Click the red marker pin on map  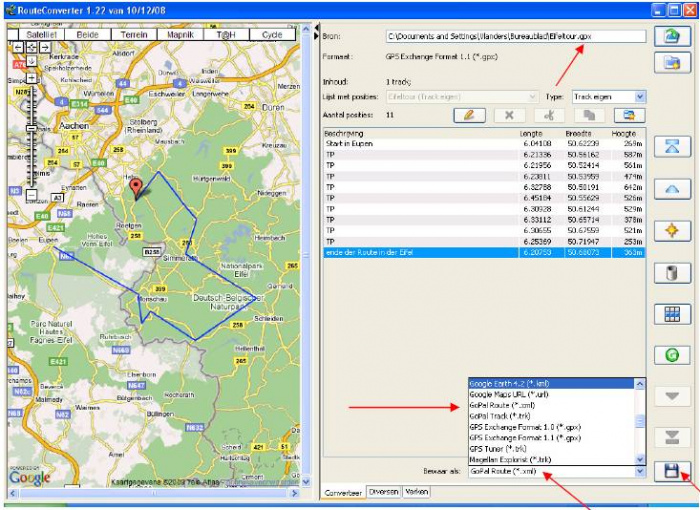tap(135, 188)
